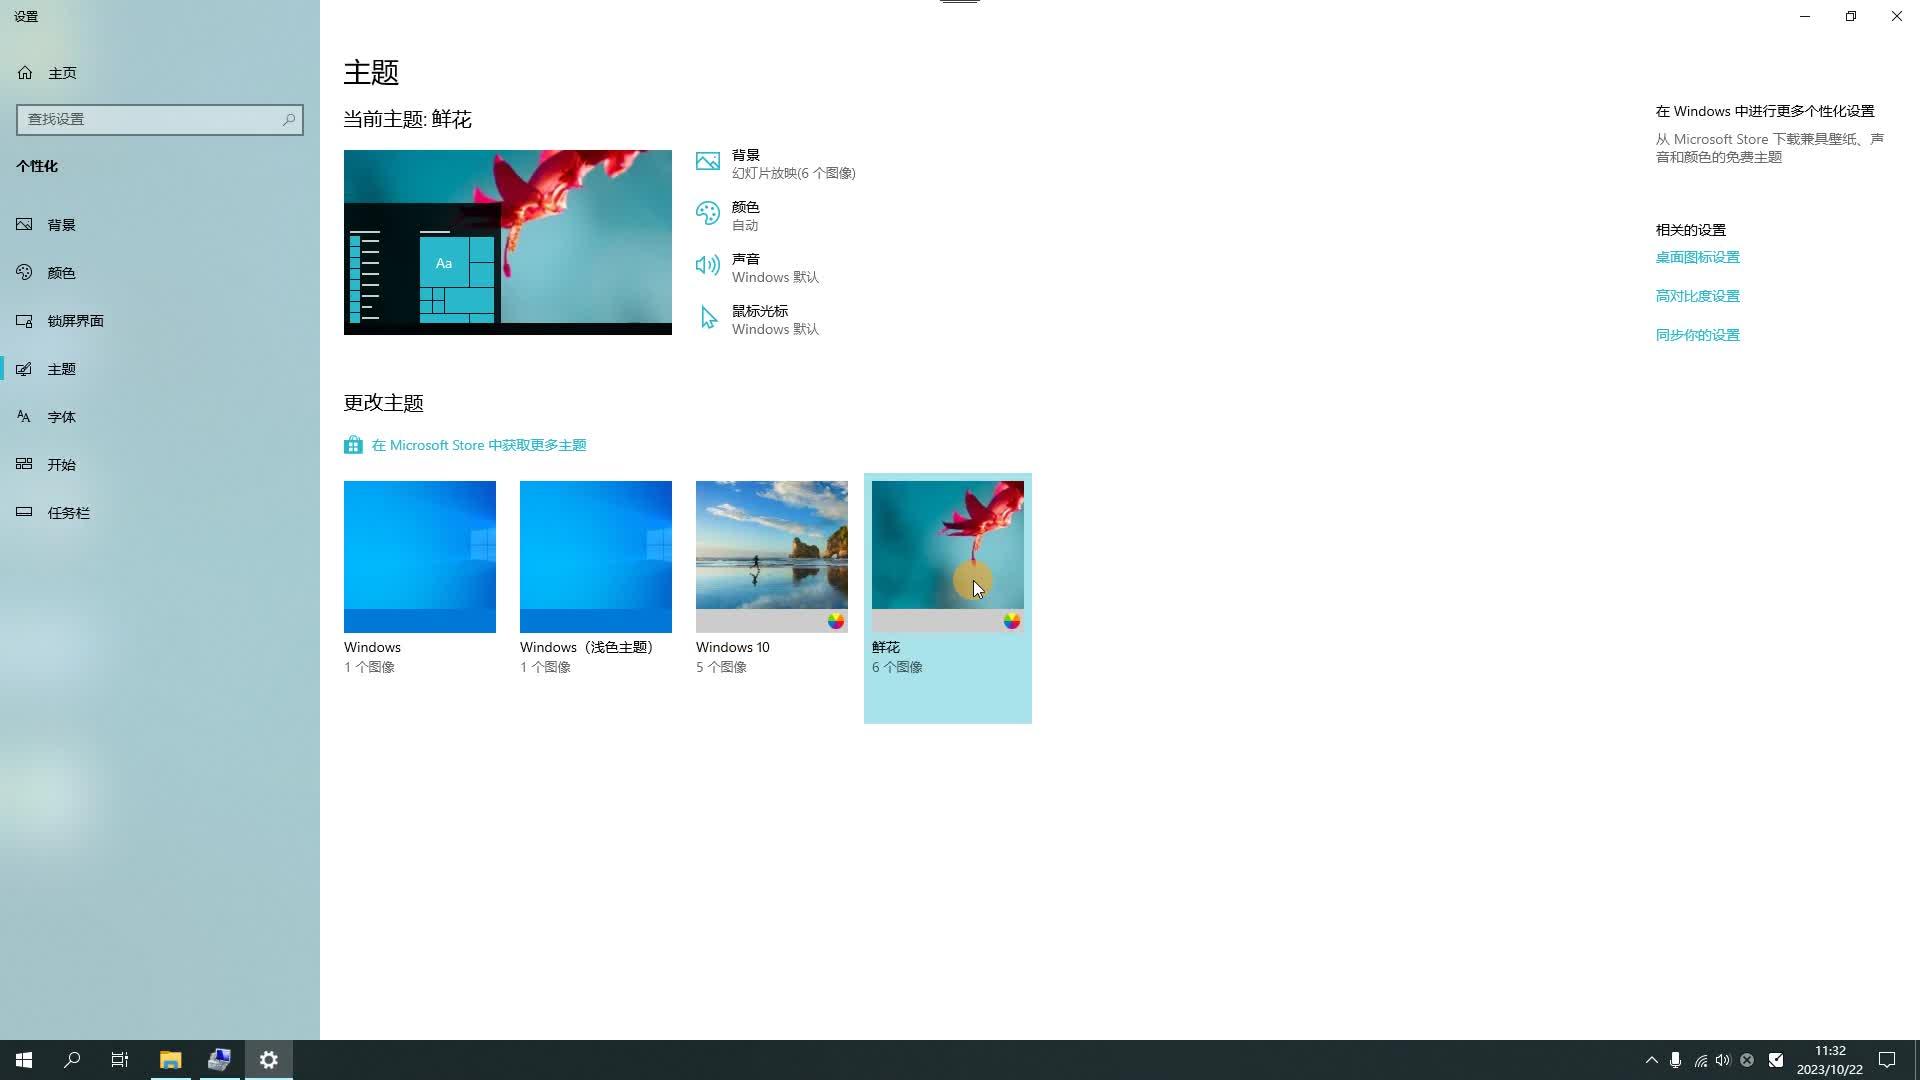Open the 主页 home icon in sidebar
1920x1080 pixels.
[25, 73]
